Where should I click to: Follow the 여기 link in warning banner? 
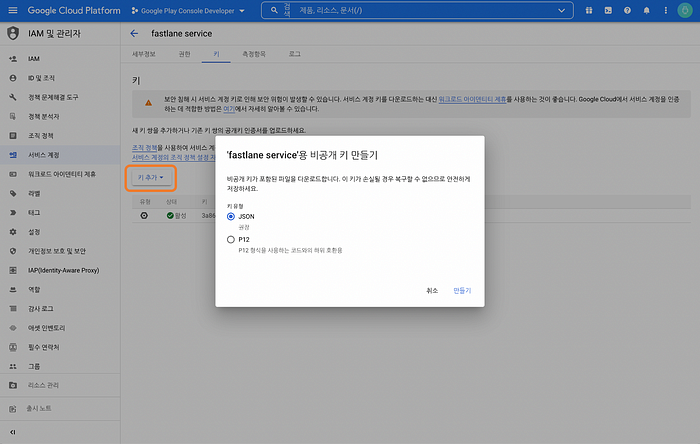pyautogui.click(x=229, y=109)
